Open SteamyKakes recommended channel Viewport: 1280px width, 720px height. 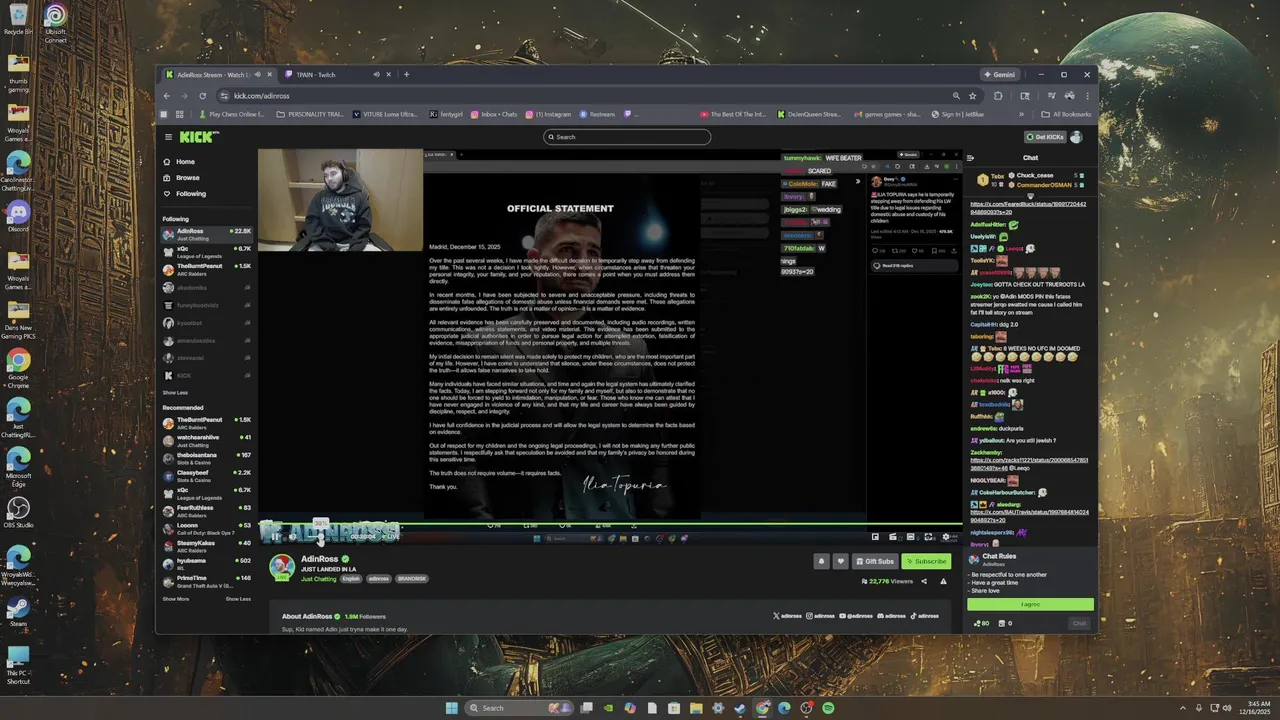click(207, 546)
